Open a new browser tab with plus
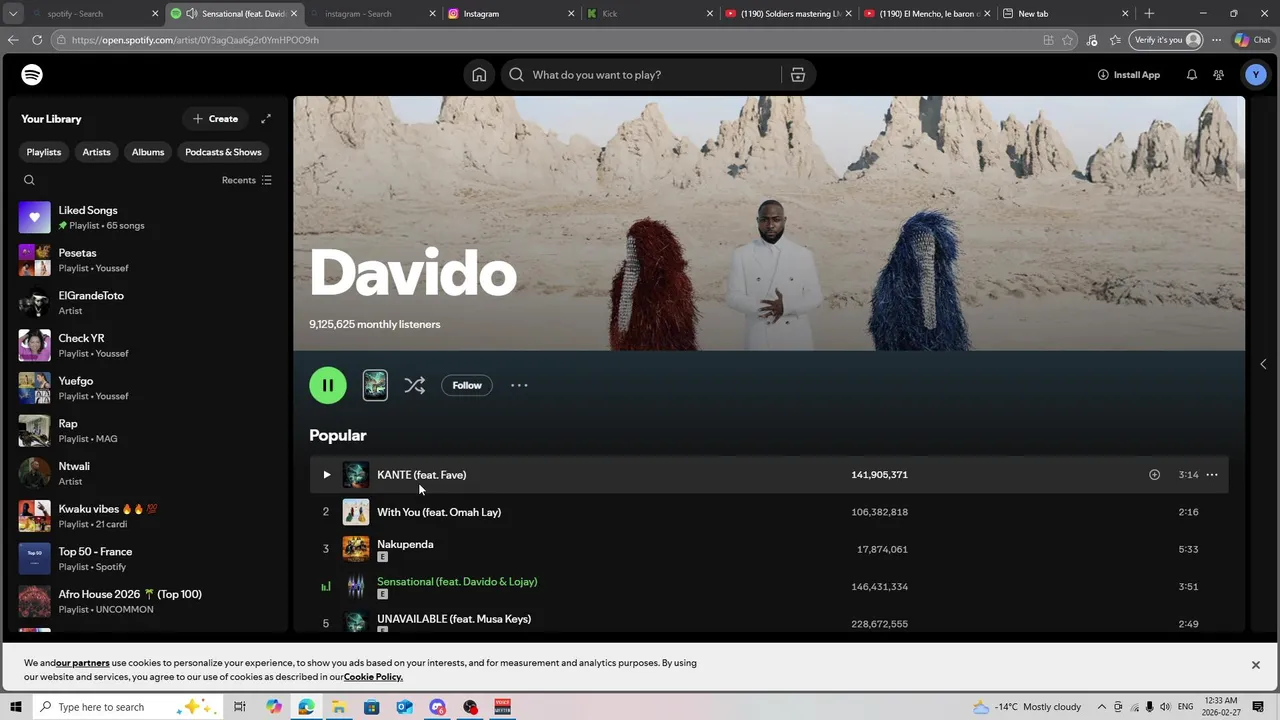The image size is (1280, 720). point(1149,14)
